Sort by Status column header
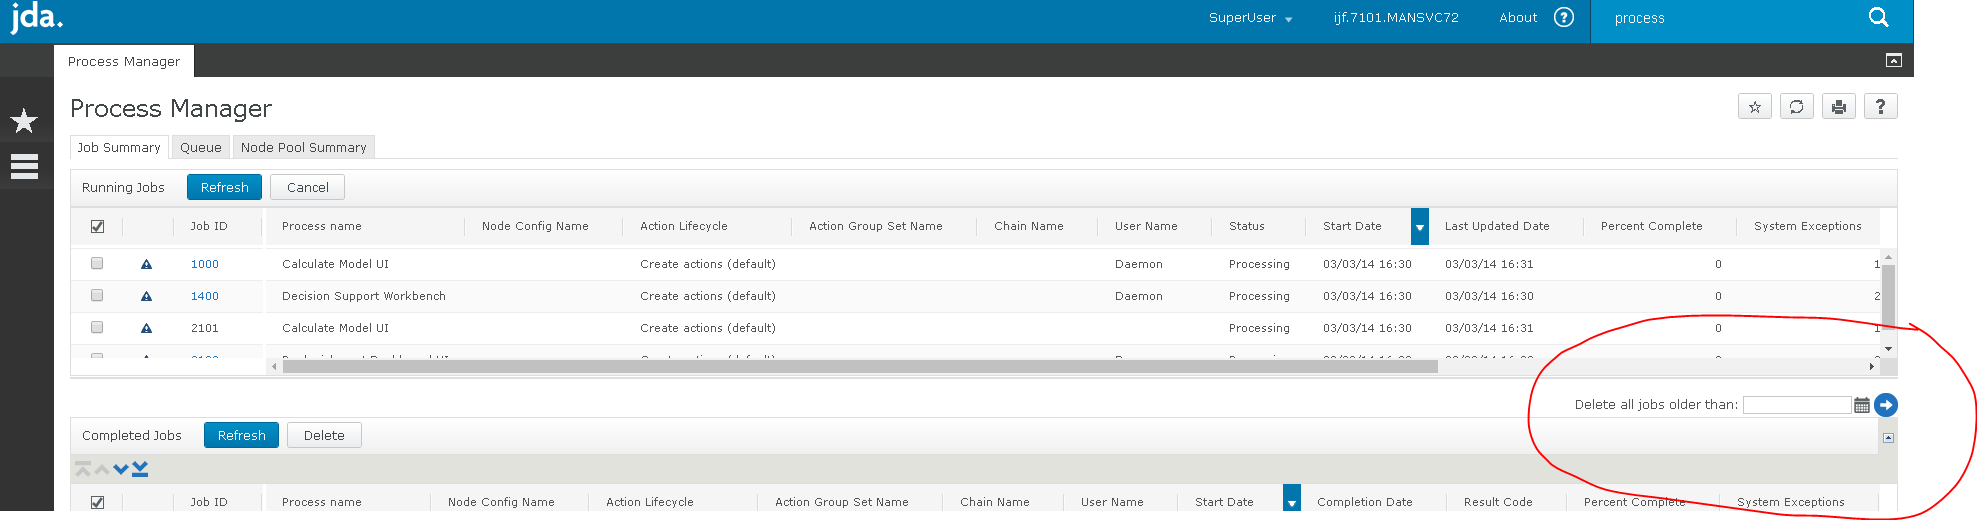The image size is (1977, 520). 1247,227
